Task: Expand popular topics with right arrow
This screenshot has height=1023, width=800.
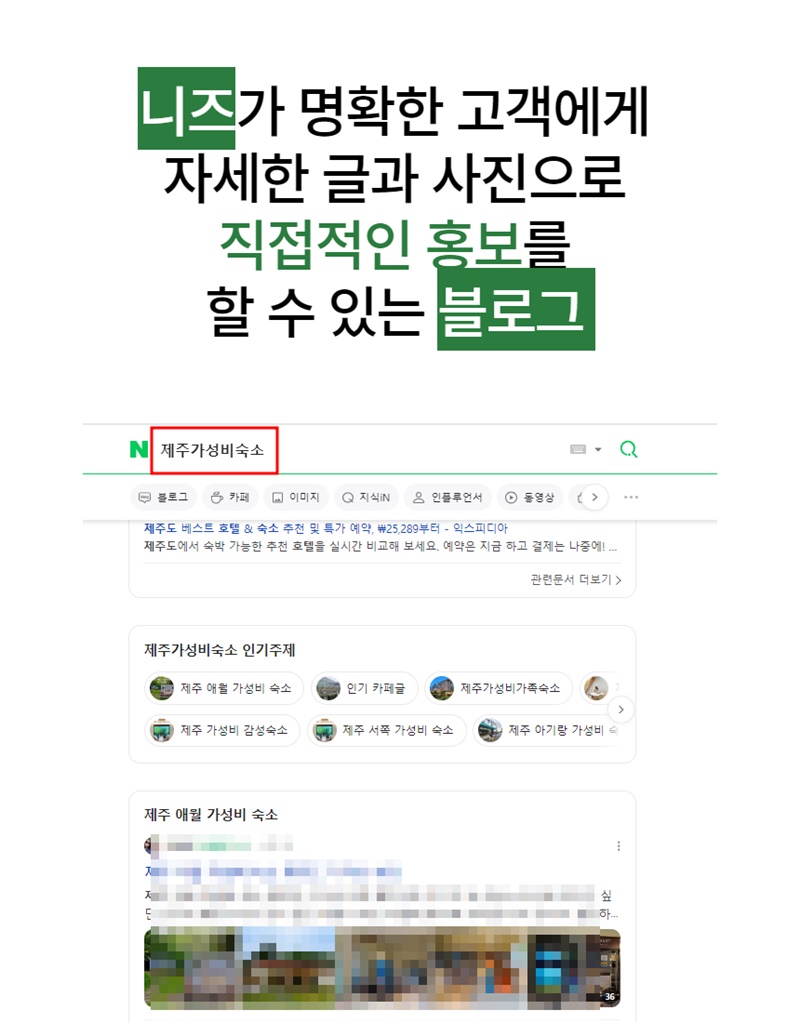Action: (621, 709)
